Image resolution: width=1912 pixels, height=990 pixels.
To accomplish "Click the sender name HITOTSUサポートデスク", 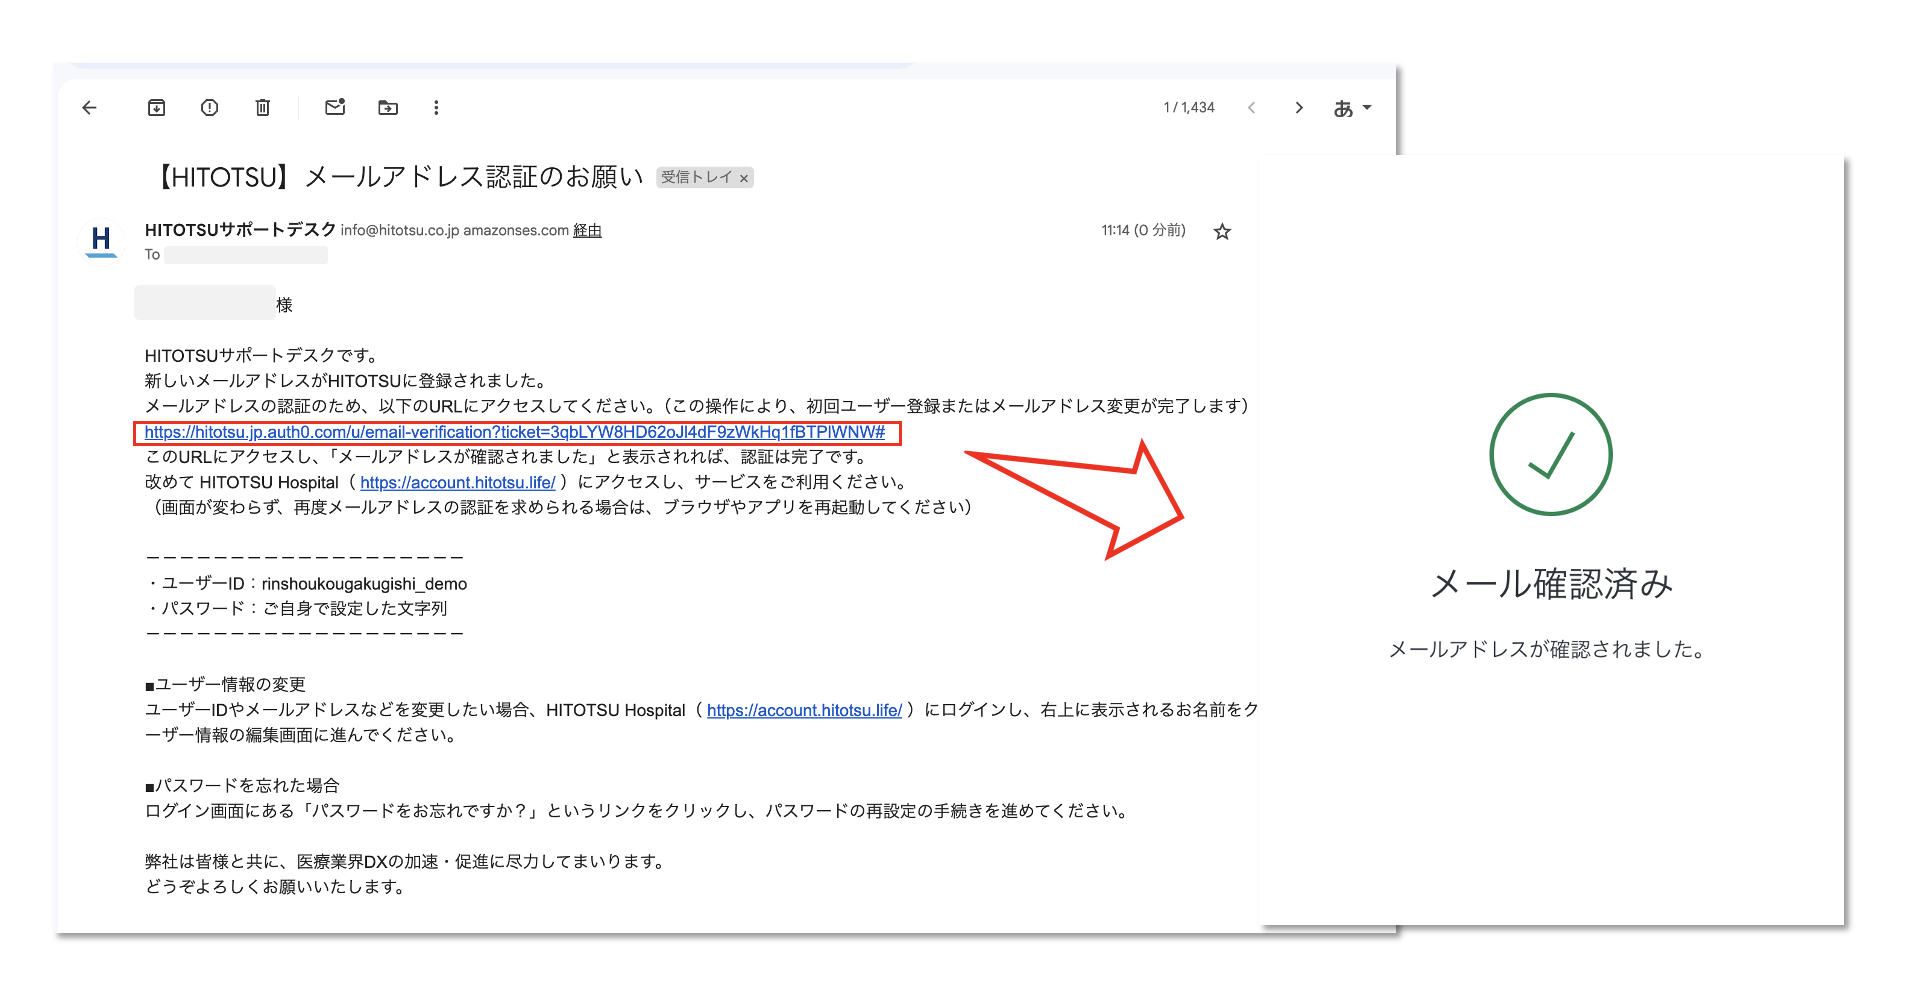I will coord(240,230).
